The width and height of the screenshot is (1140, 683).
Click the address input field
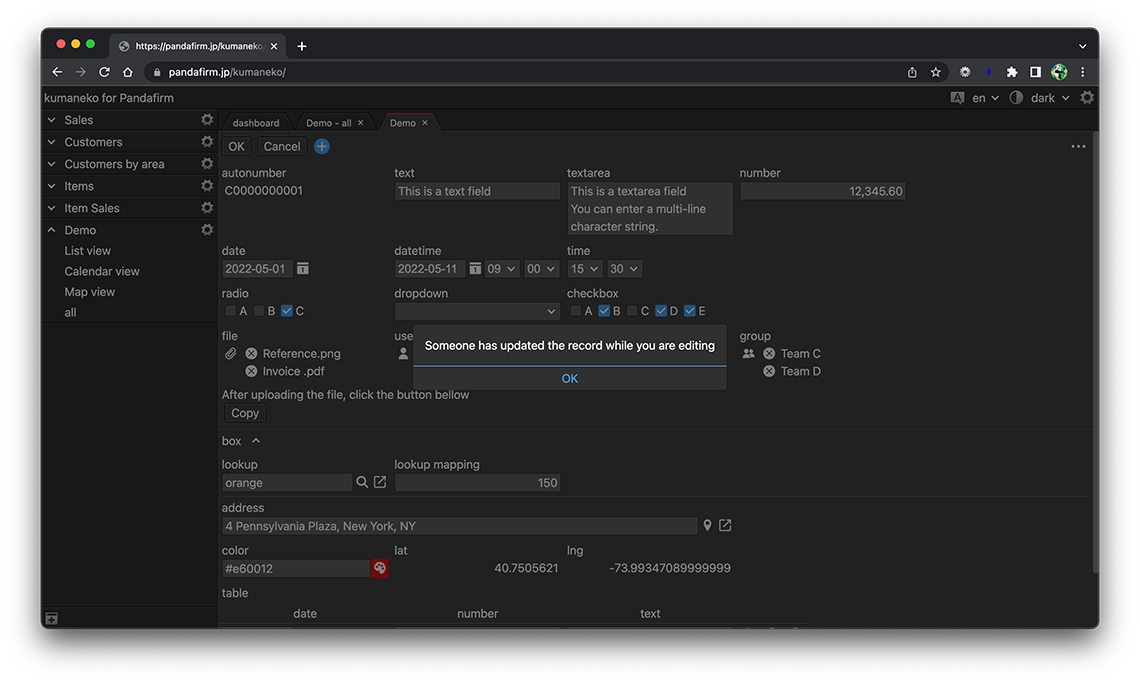coord(459,526)
